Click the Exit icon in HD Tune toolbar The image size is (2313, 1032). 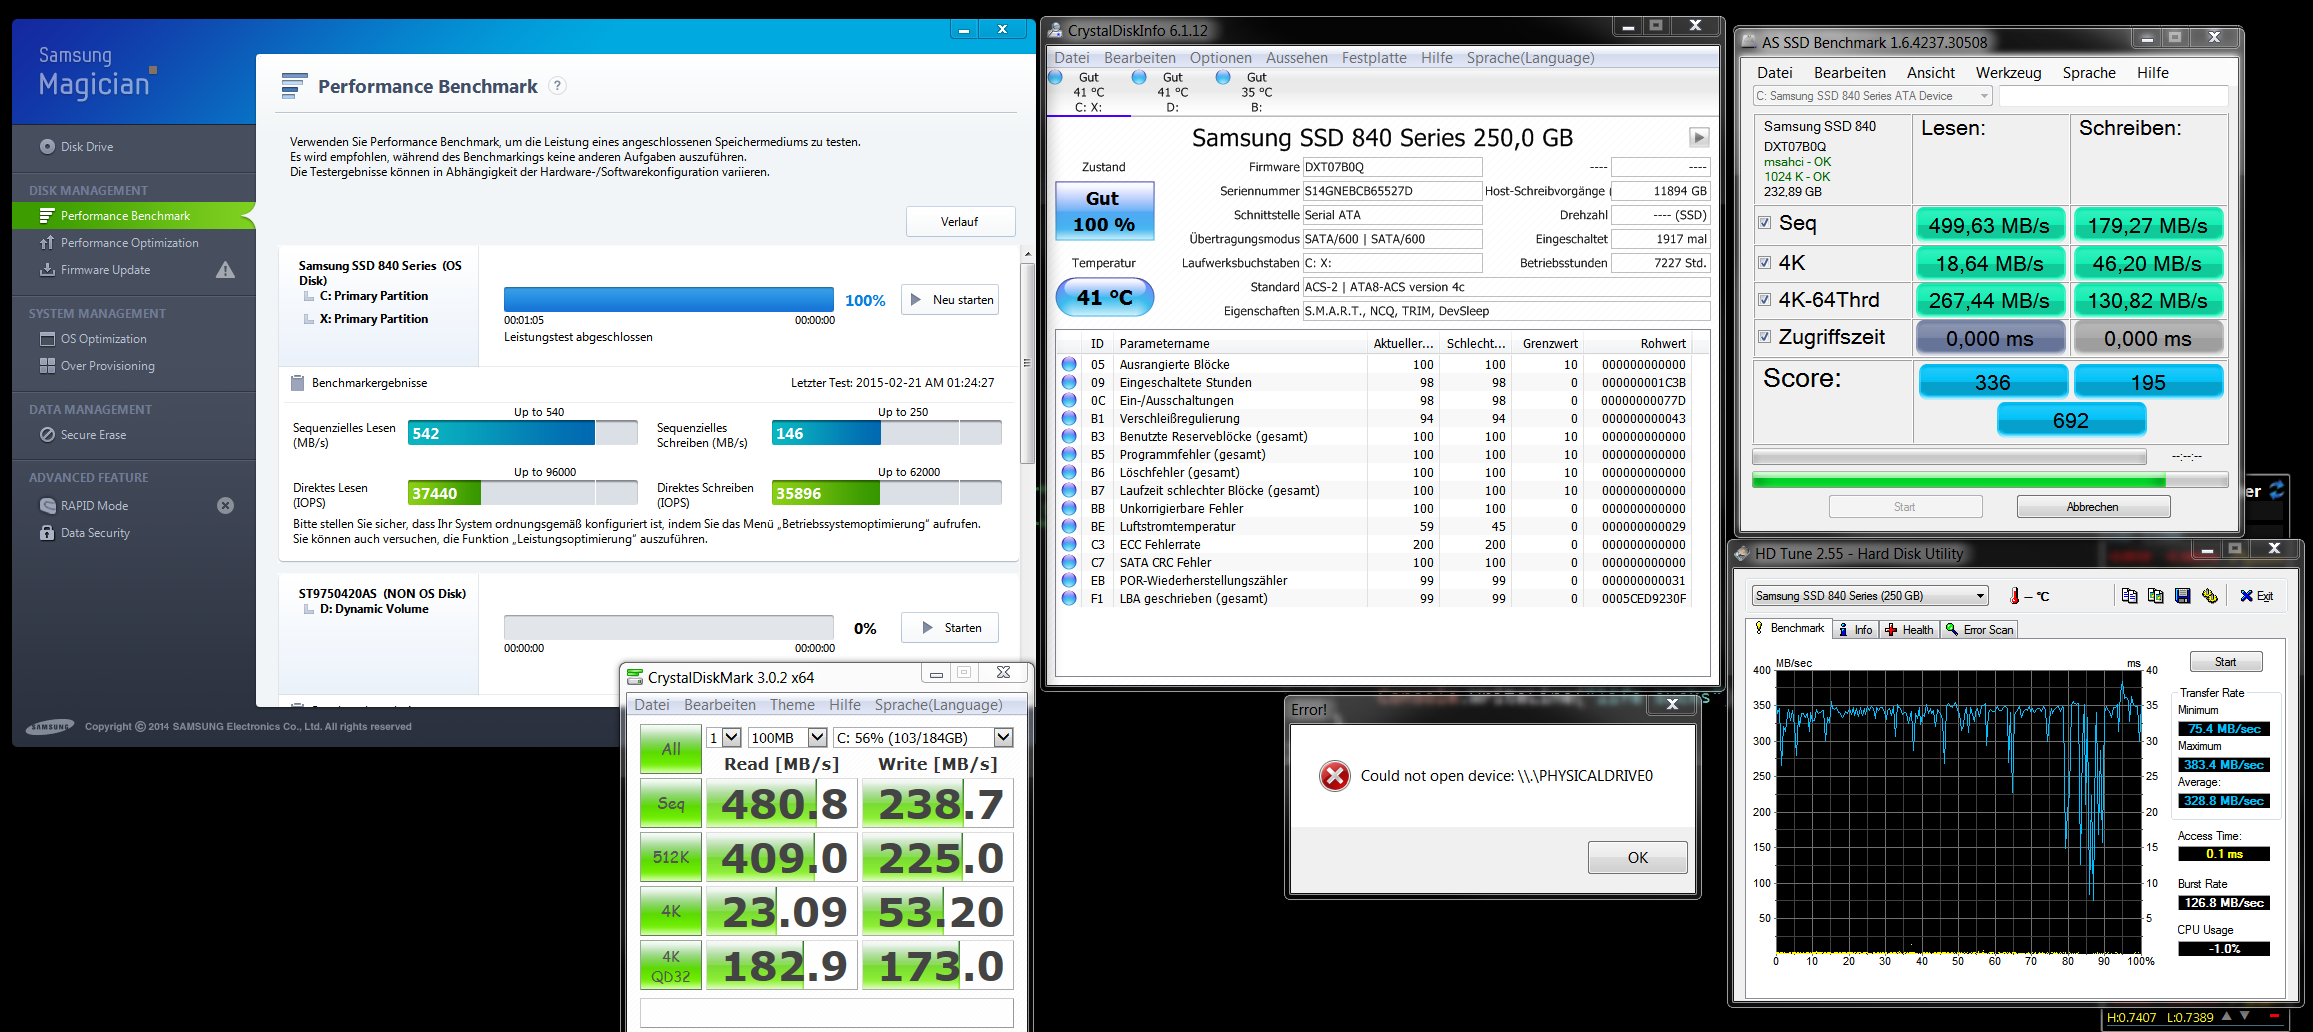click(2256, 596)
